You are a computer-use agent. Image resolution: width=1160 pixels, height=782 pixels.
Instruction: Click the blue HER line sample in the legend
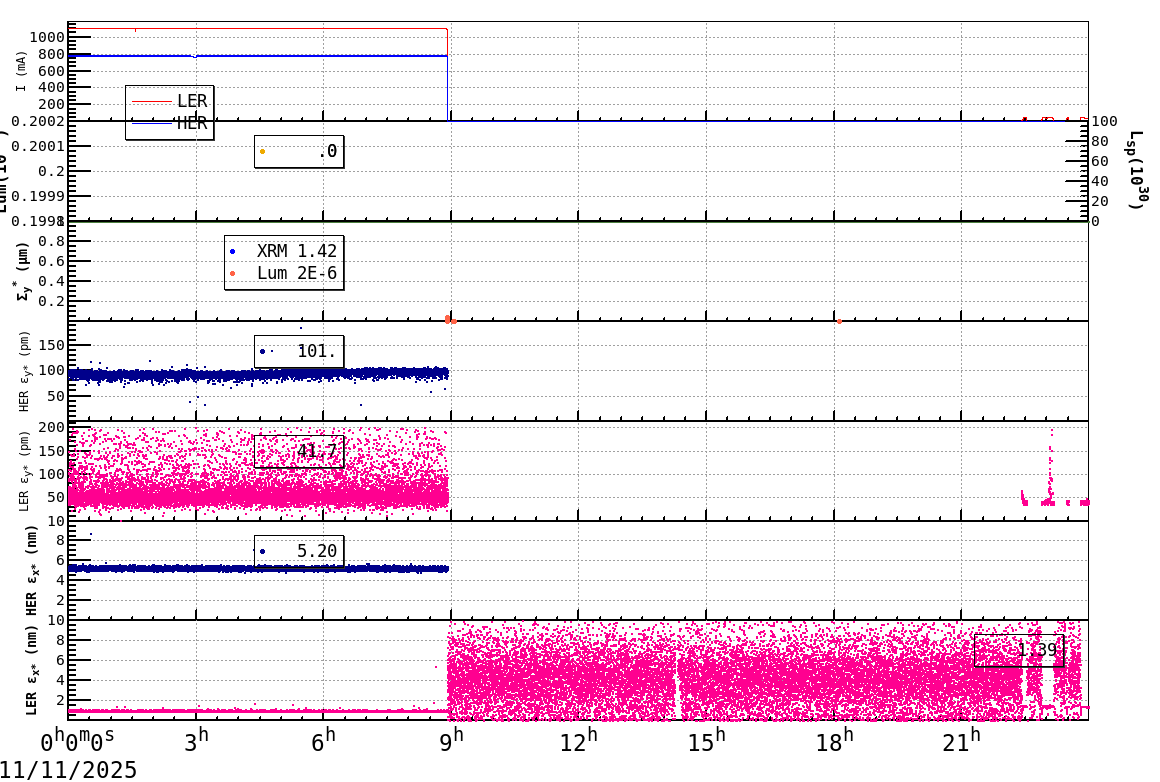[x=152, y=124]
